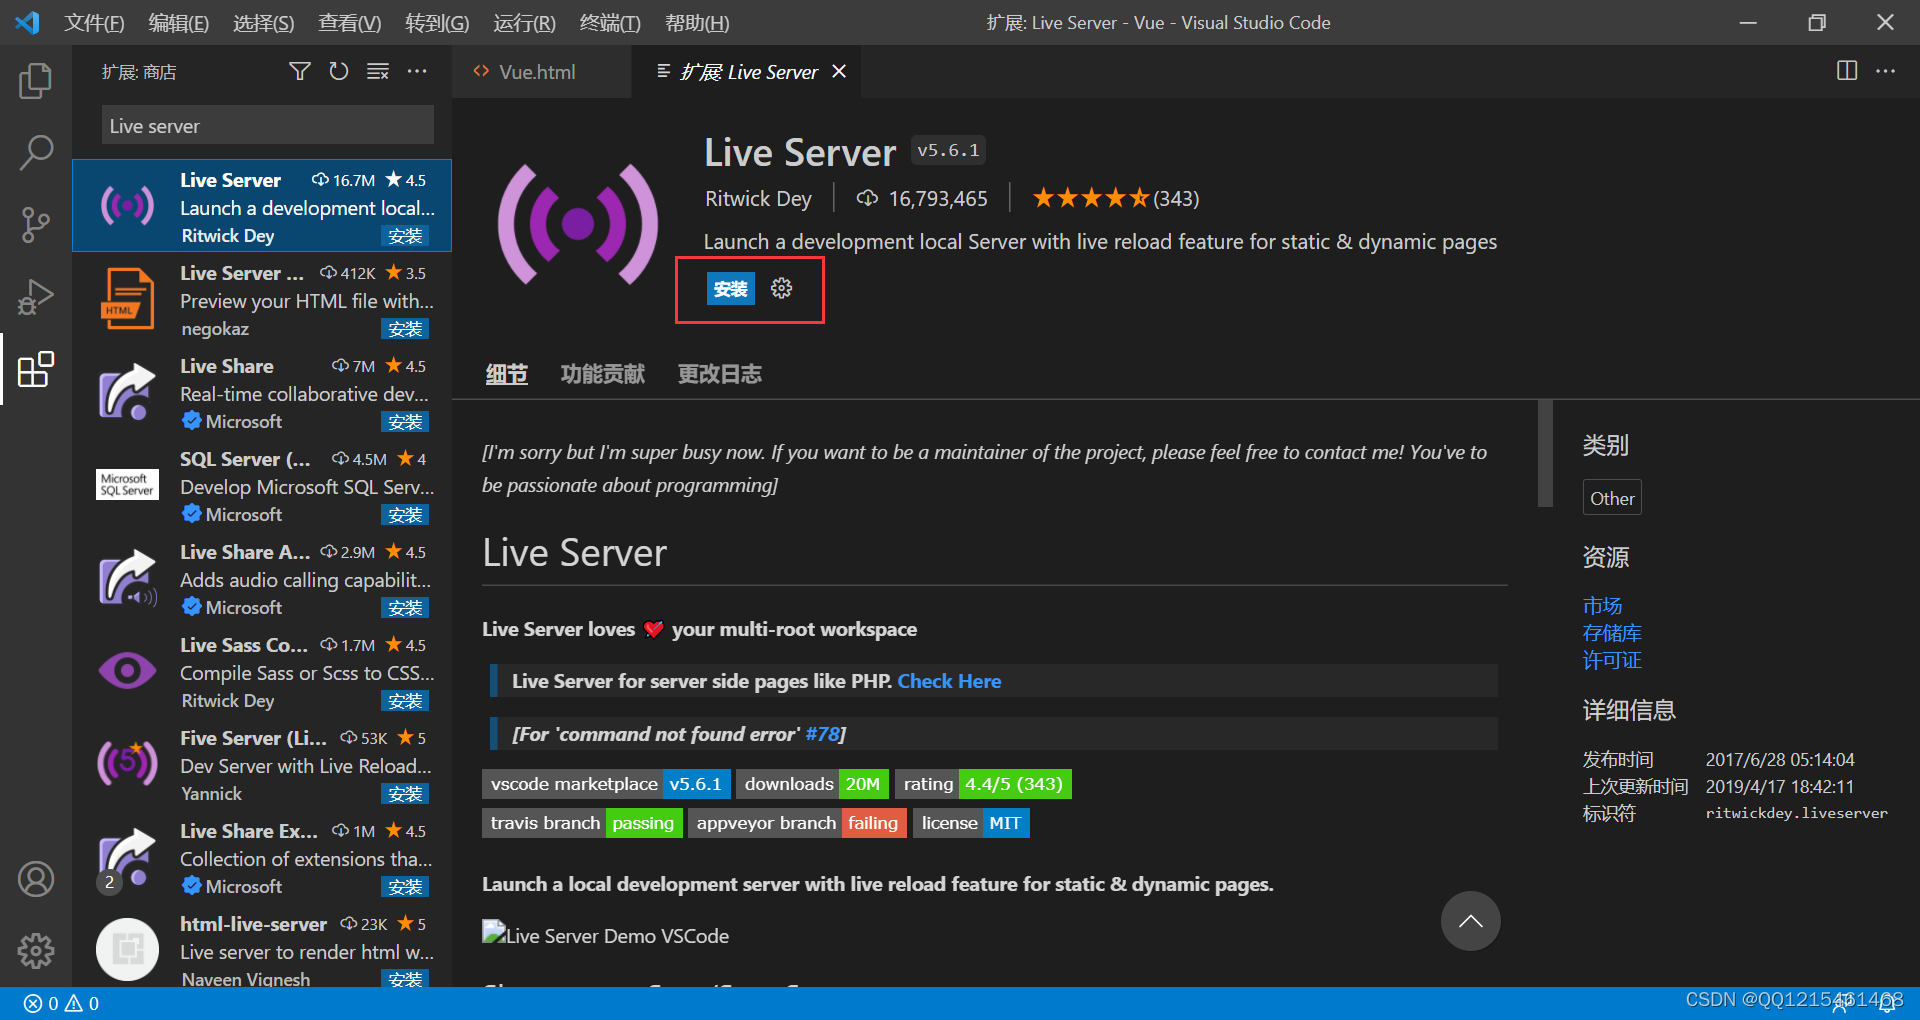Open the 编辑(E) menu
The width and height of the screenshot is (1920, 1020).
click(x=178, y=22)
